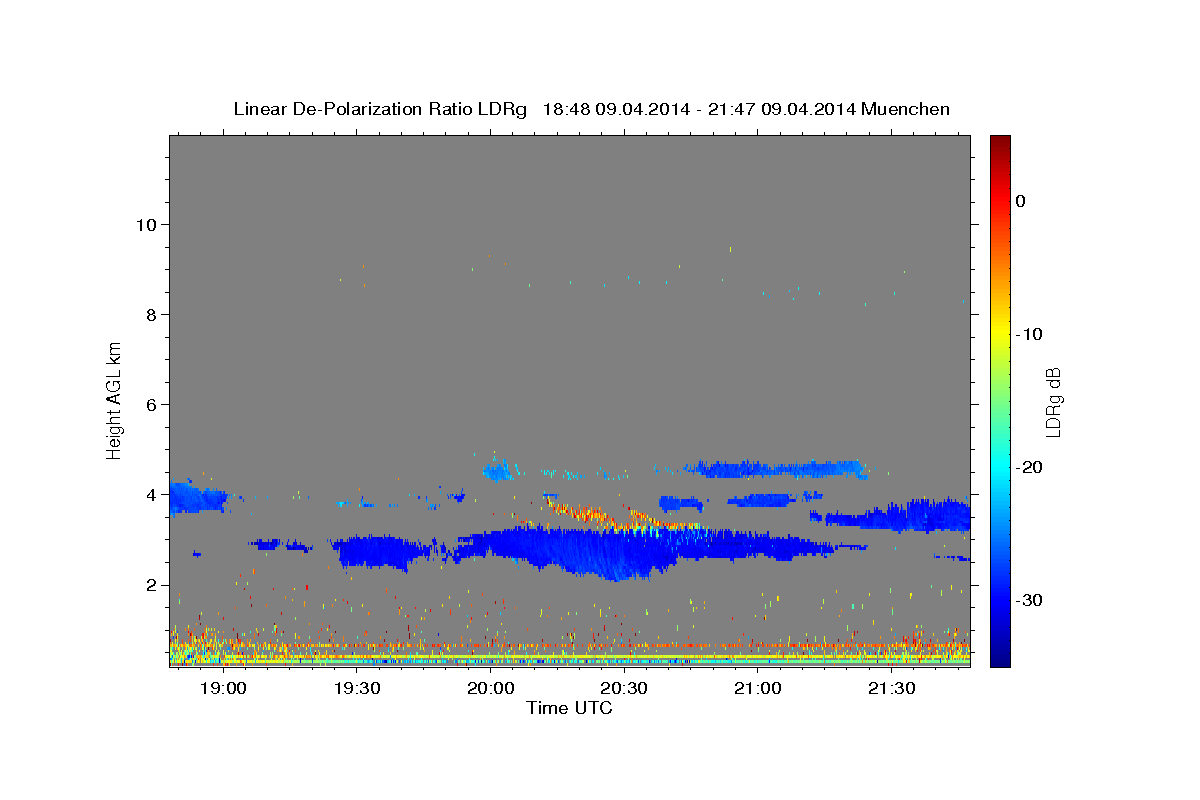
Task: Click the height tick label '4'
Action: click(x=153, y=494)
